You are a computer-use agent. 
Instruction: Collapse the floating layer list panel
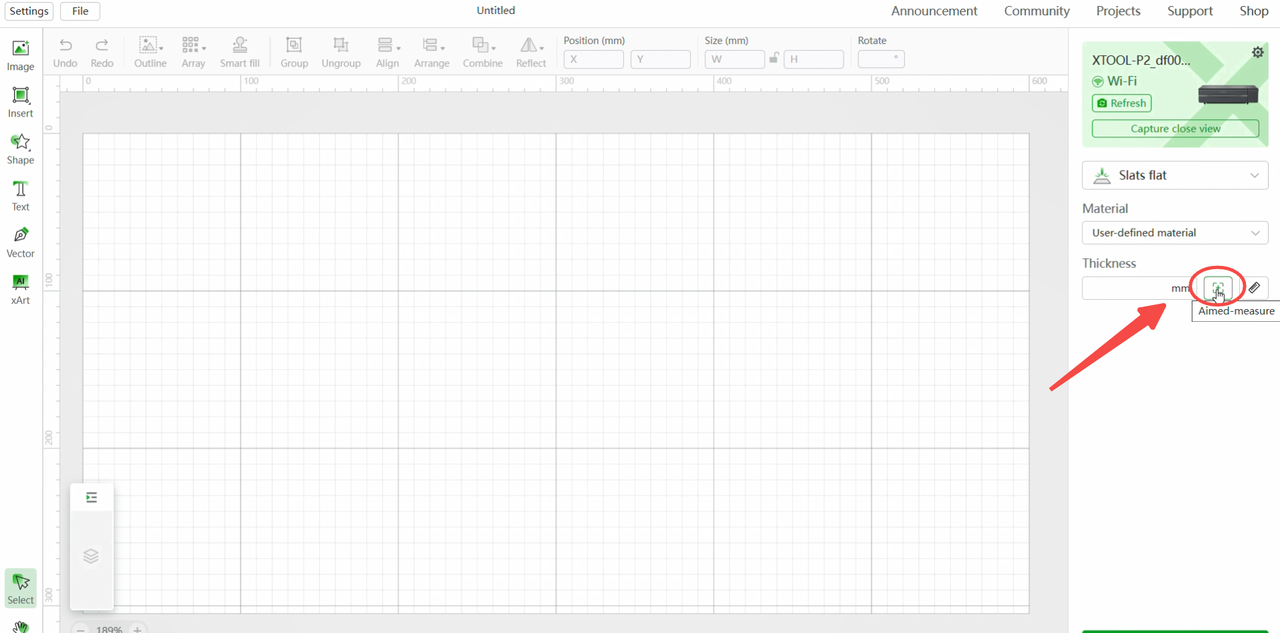point(91,498)
